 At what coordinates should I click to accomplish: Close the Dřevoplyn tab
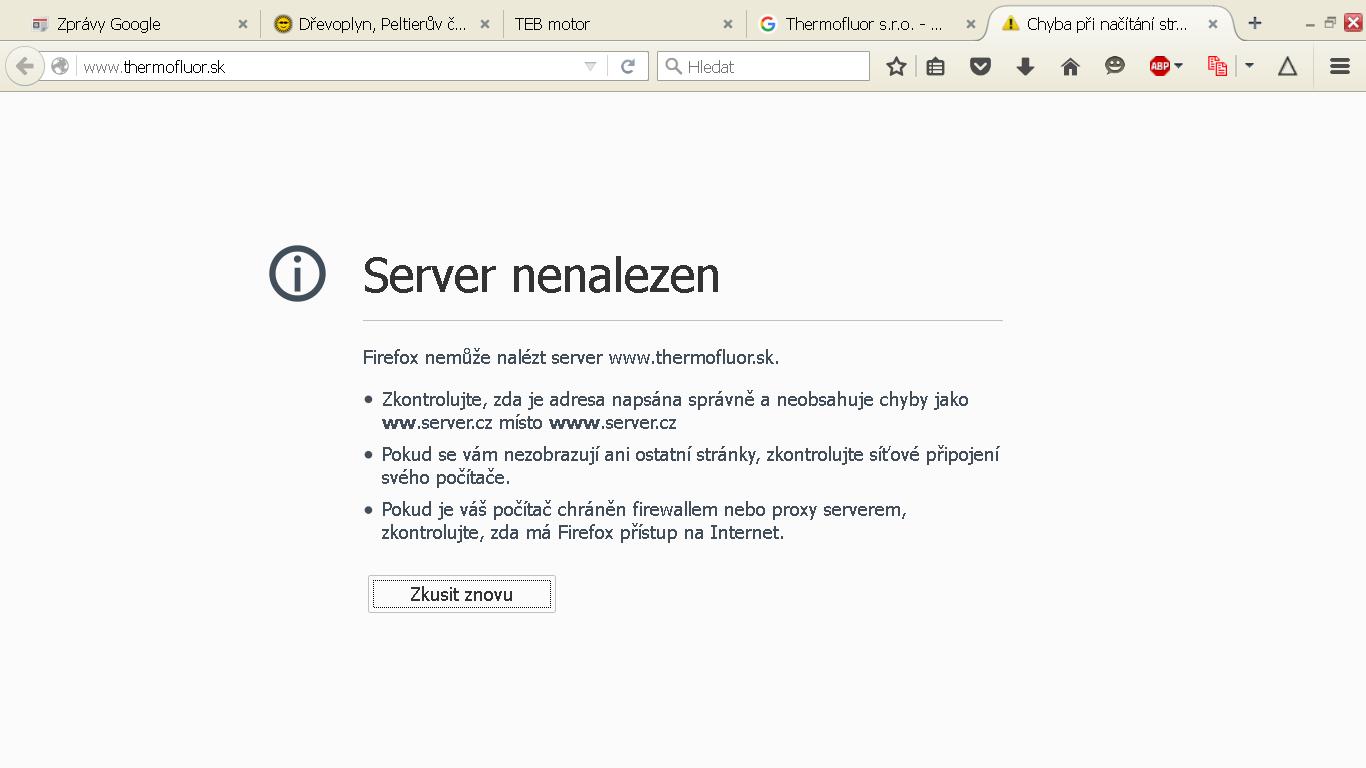pyautogui.click(x=485, y=24)
